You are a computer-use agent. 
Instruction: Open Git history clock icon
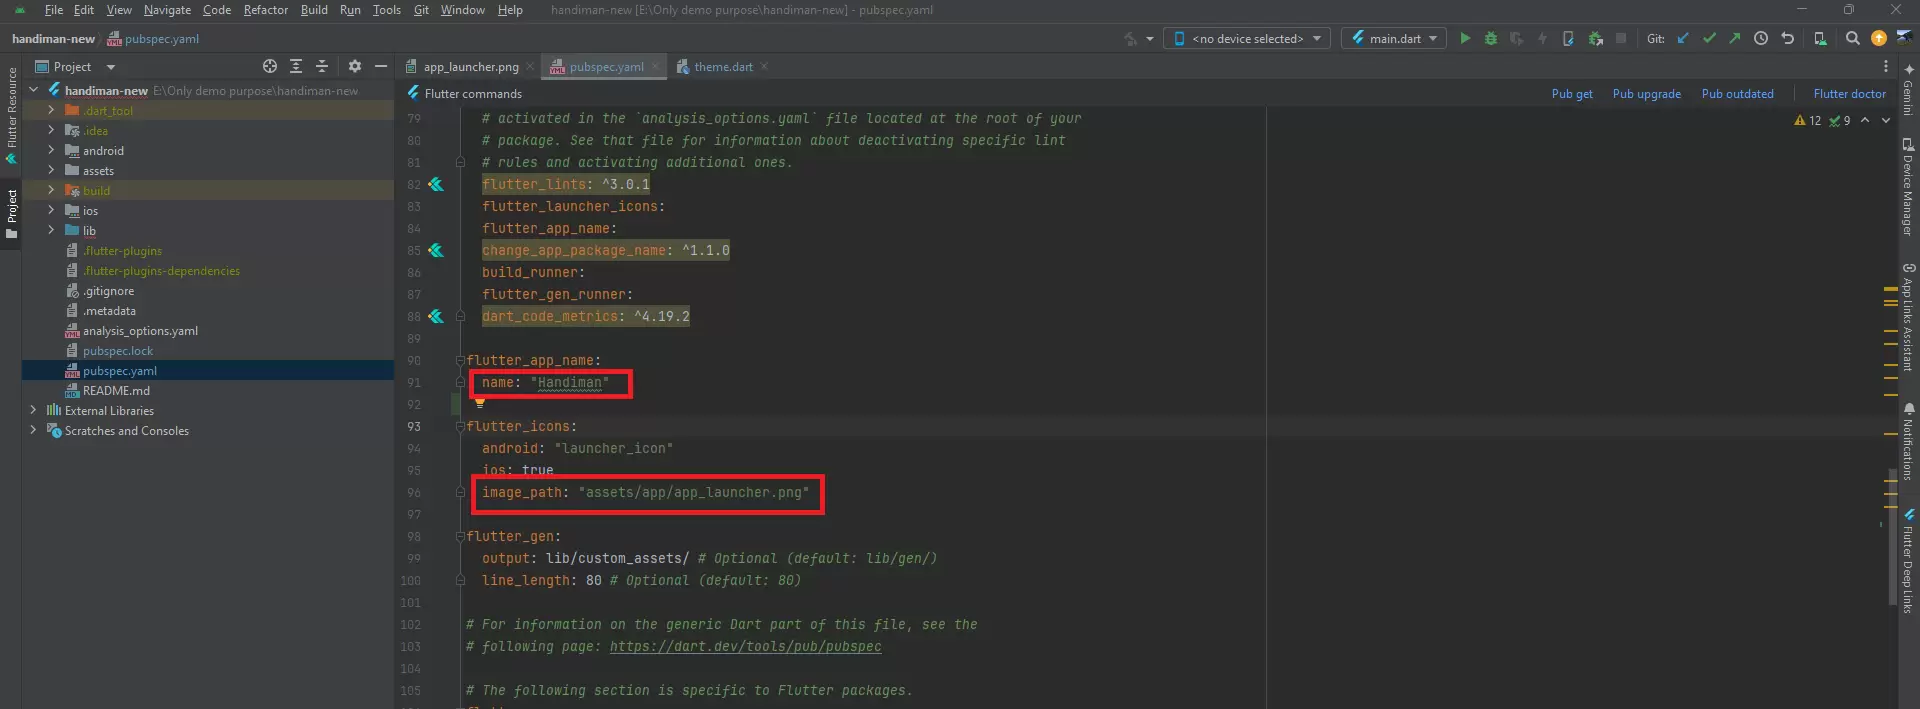pyautogui.click(x=1761, y=38)
